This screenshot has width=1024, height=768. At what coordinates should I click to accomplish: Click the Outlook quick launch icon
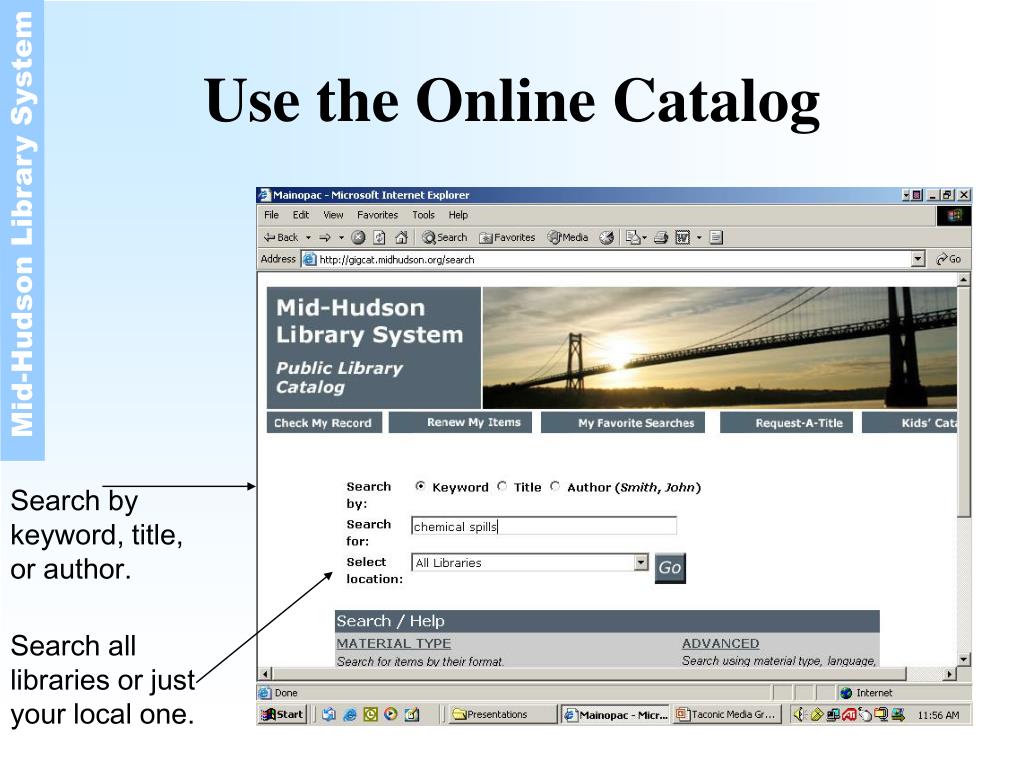[x=370, y=714]
